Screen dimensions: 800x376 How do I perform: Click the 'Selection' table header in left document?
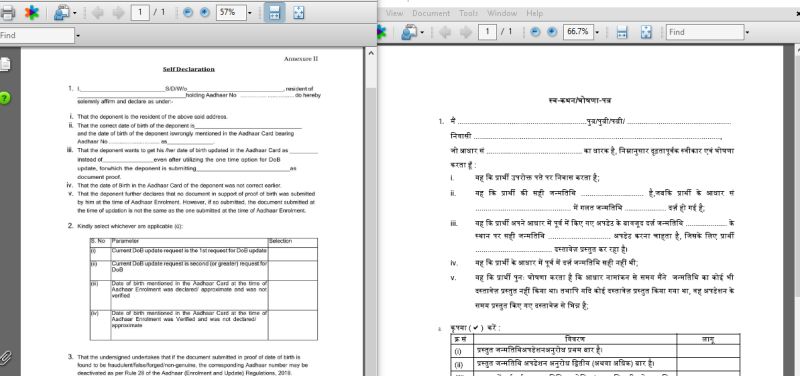(x=280, y=241)
